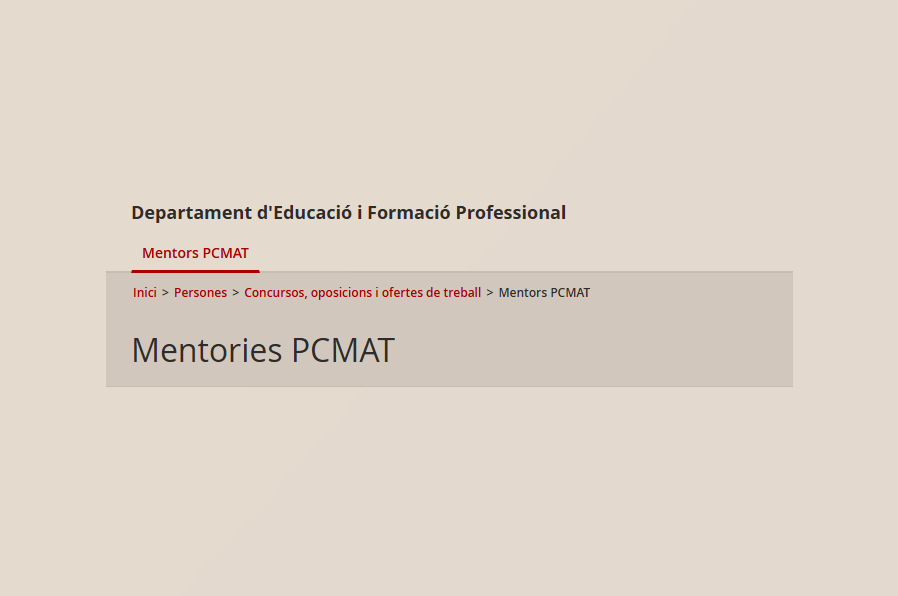Click the separator before the last breadcrumb

pyautogui.click(x=490, y=293)
